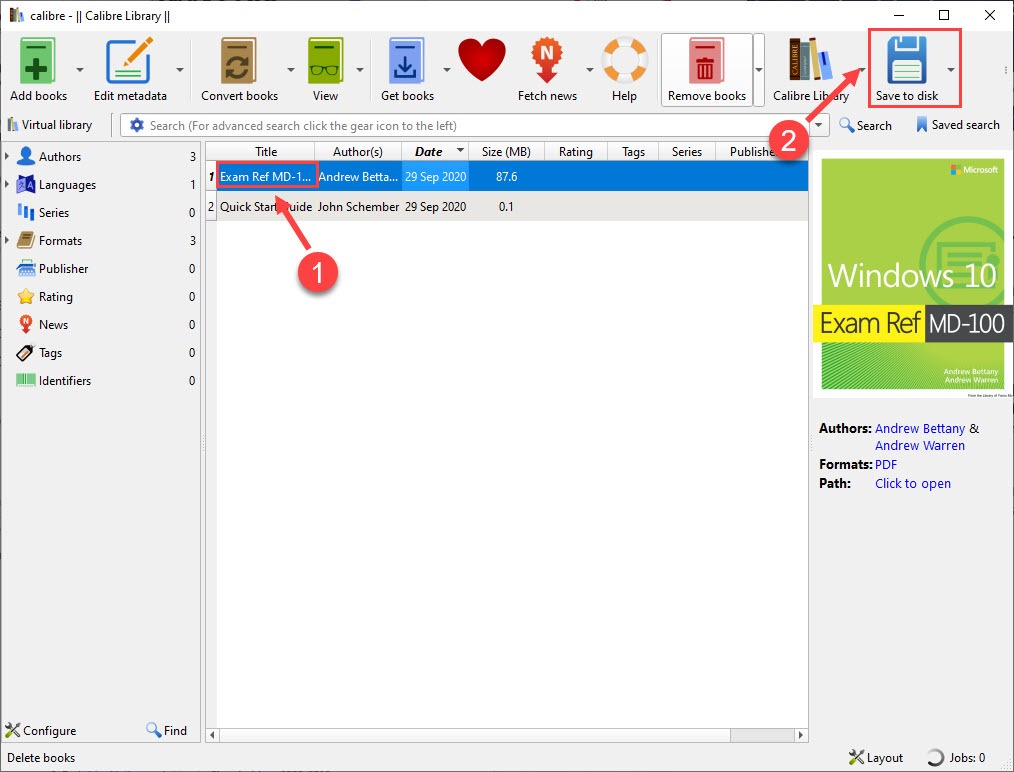Expand the Formats tree node
The width and height of the screenshot is (1014, 772).
[6, 240]
